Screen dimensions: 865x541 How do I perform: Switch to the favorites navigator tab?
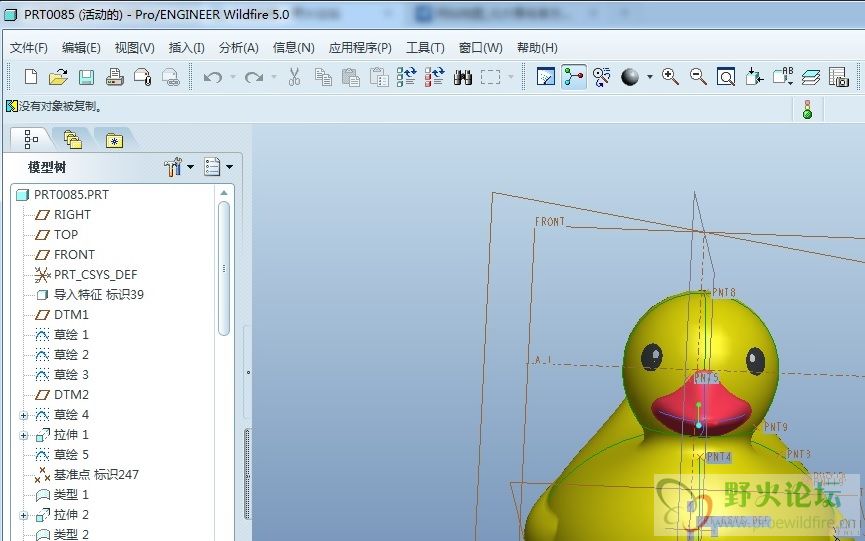pyautogui.click(x=114, y=141)
